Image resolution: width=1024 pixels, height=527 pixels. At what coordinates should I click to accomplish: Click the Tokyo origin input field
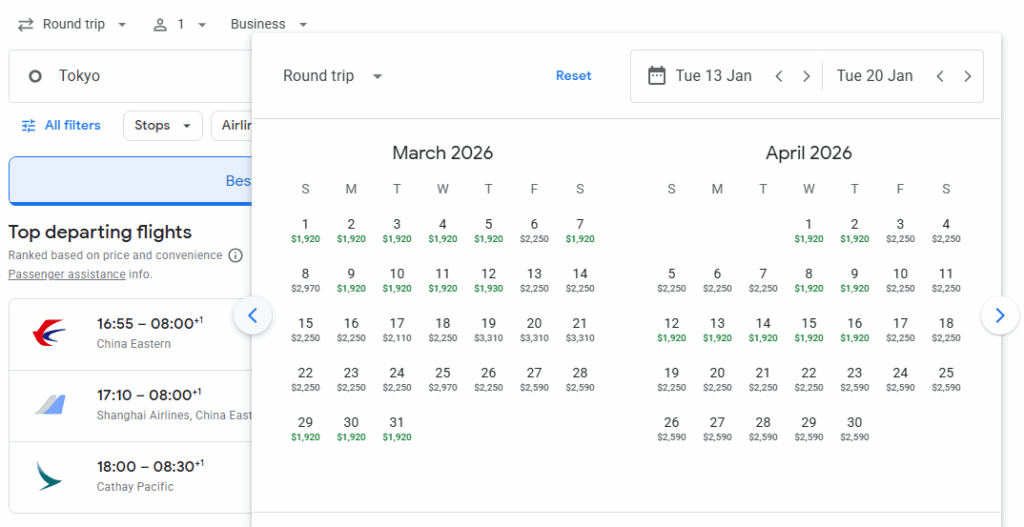(x=130, y=76)
